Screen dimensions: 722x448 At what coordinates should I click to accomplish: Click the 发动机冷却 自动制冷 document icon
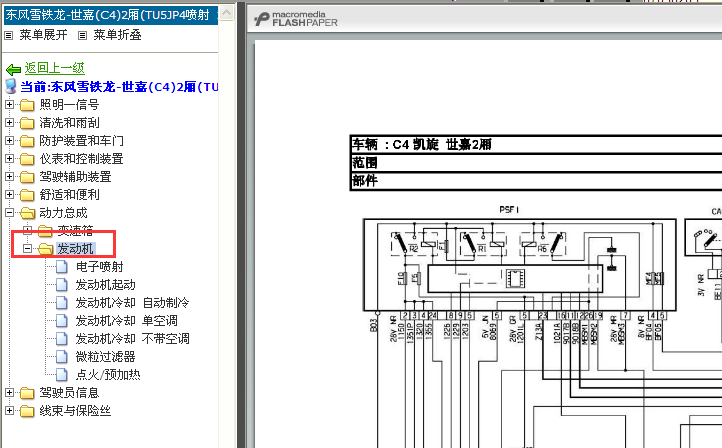[62, 303]
